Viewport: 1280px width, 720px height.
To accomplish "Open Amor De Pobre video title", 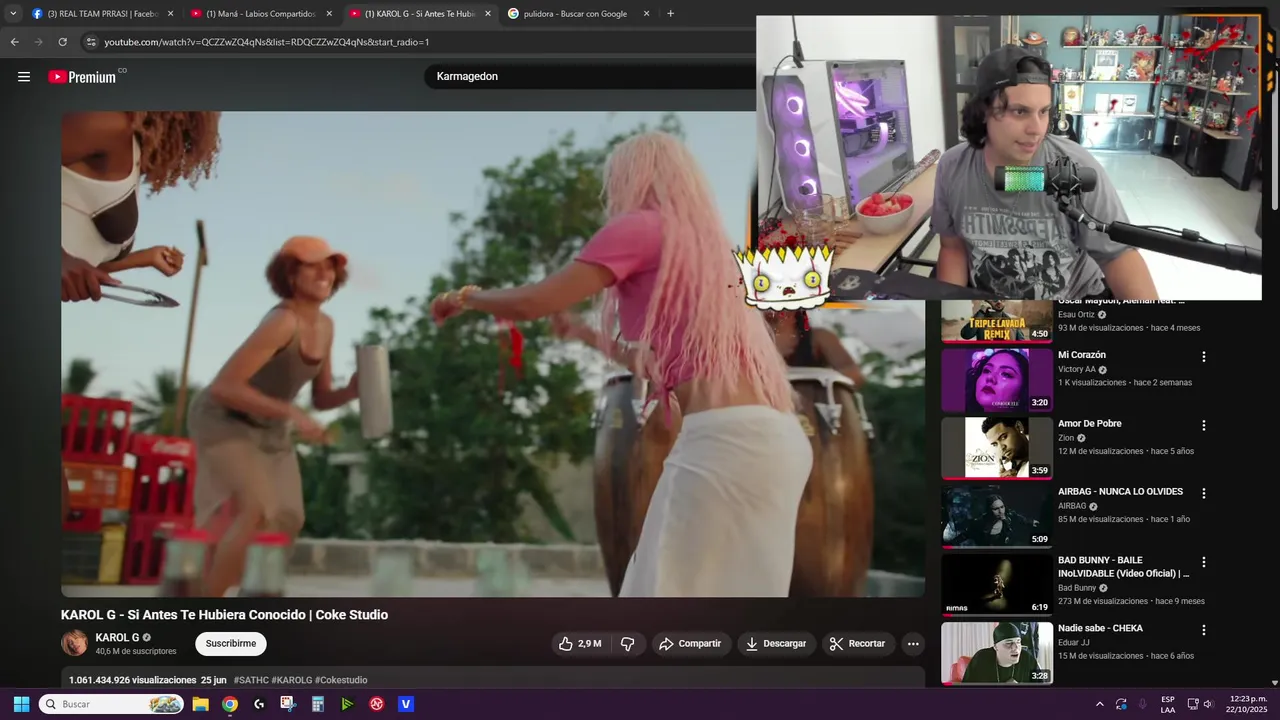I will click(1090, 424).
